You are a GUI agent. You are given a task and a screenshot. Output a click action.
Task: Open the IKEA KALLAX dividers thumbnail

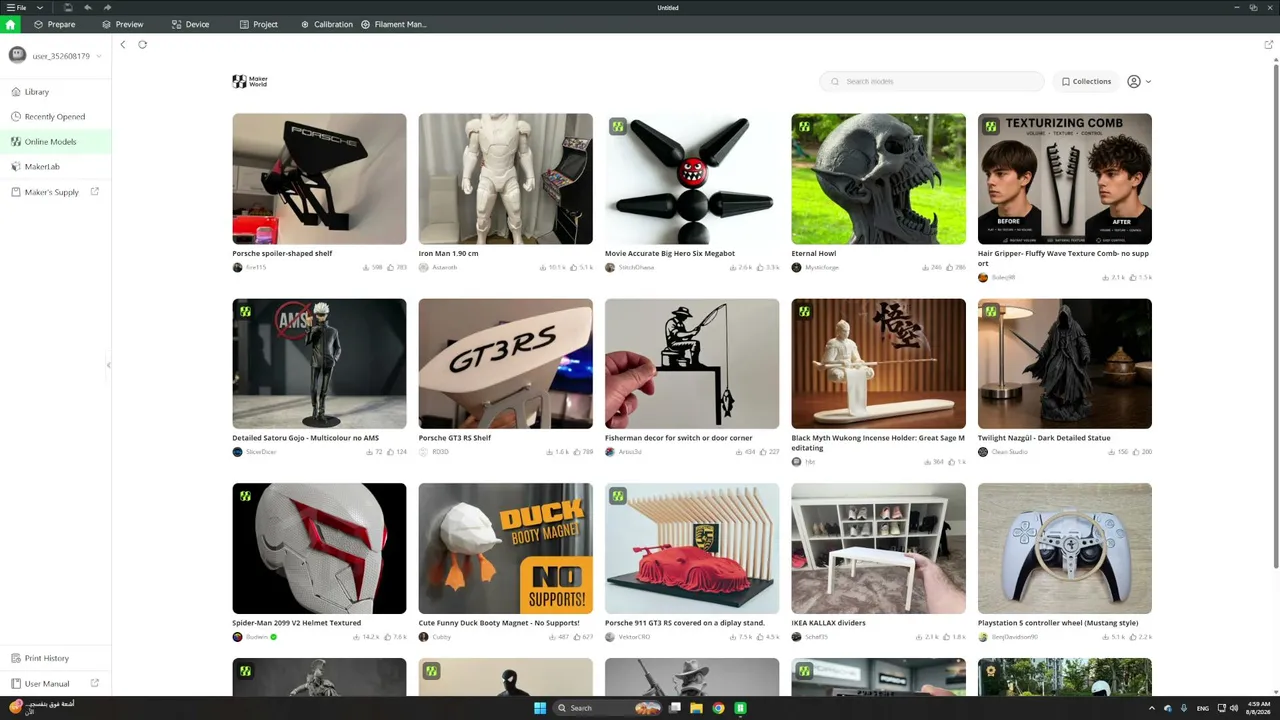878,549
